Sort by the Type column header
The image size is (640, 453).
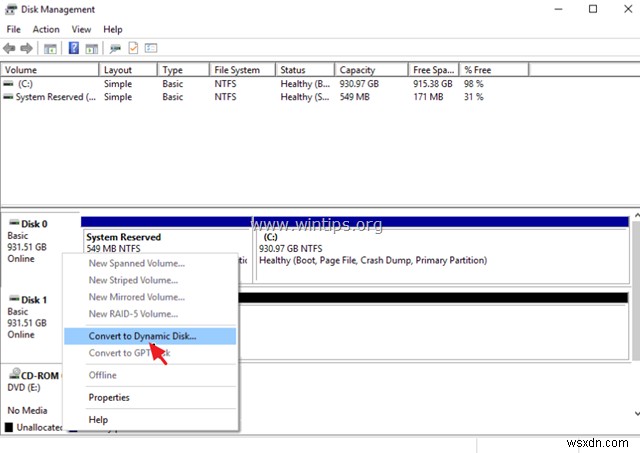[x=183, y=70]
